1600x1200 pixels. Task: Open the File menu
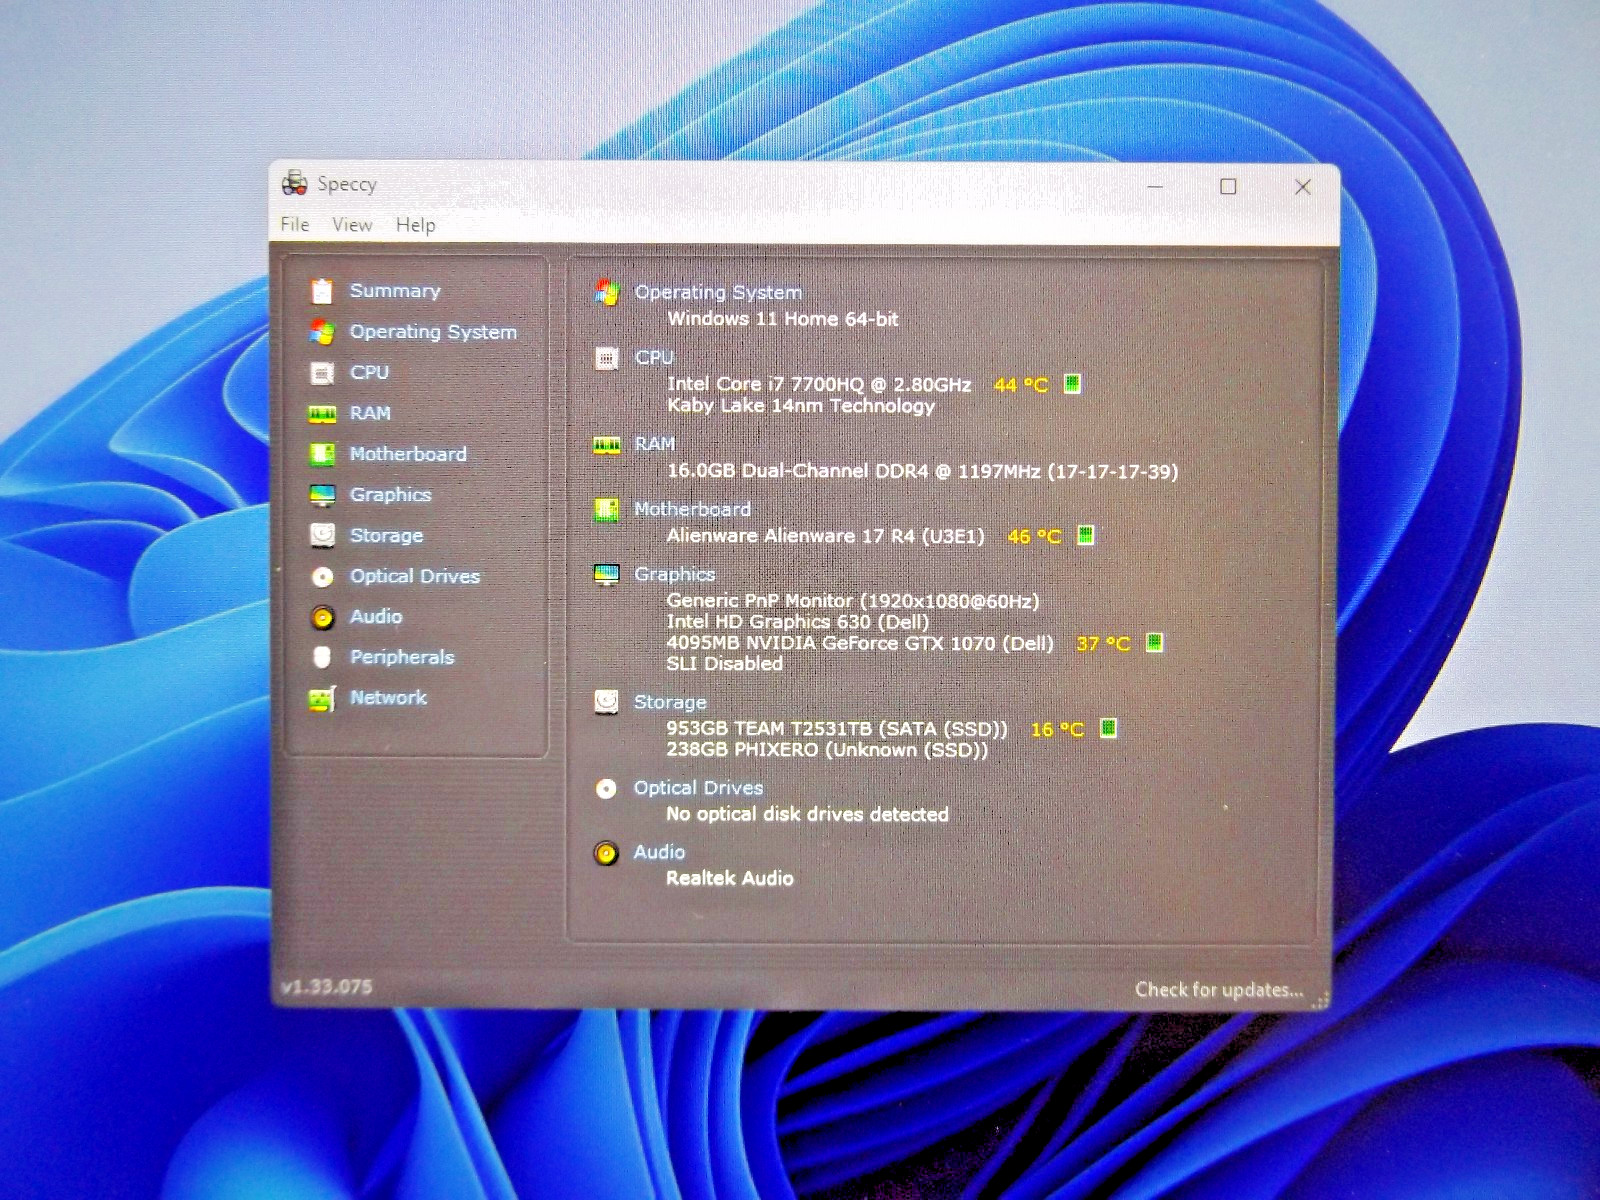pyautogui.click(x=295, y=225)
